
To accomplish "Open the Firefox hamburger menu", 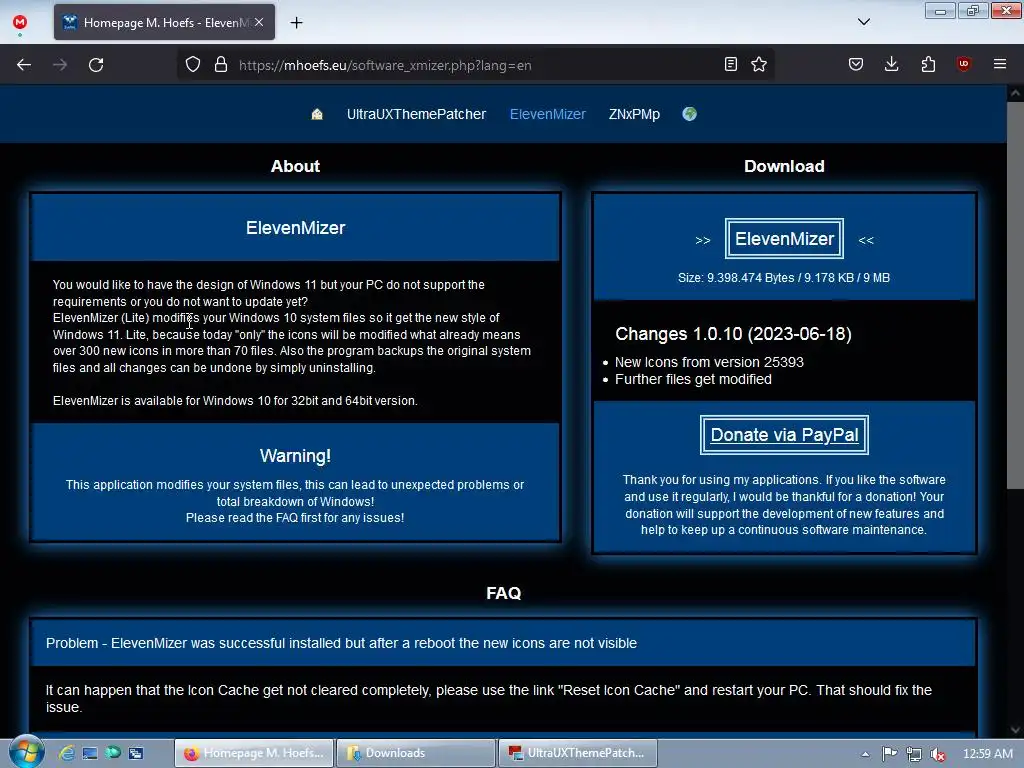I will pos(1000,64).
